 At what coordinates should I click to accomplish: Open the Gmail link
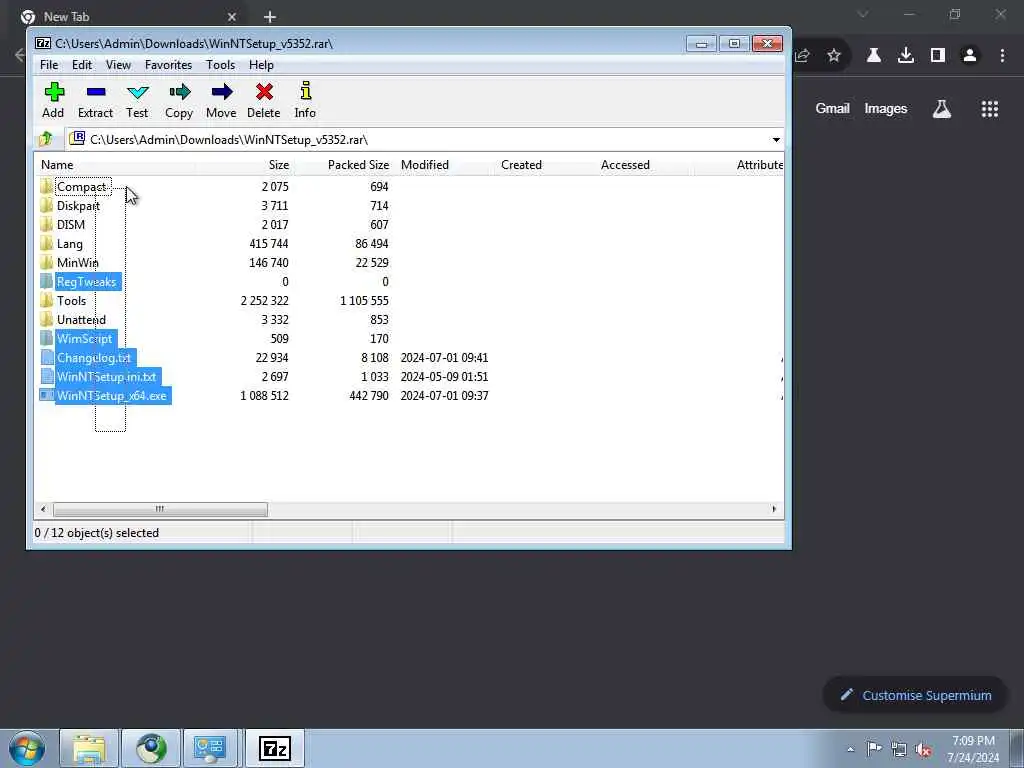832,108
